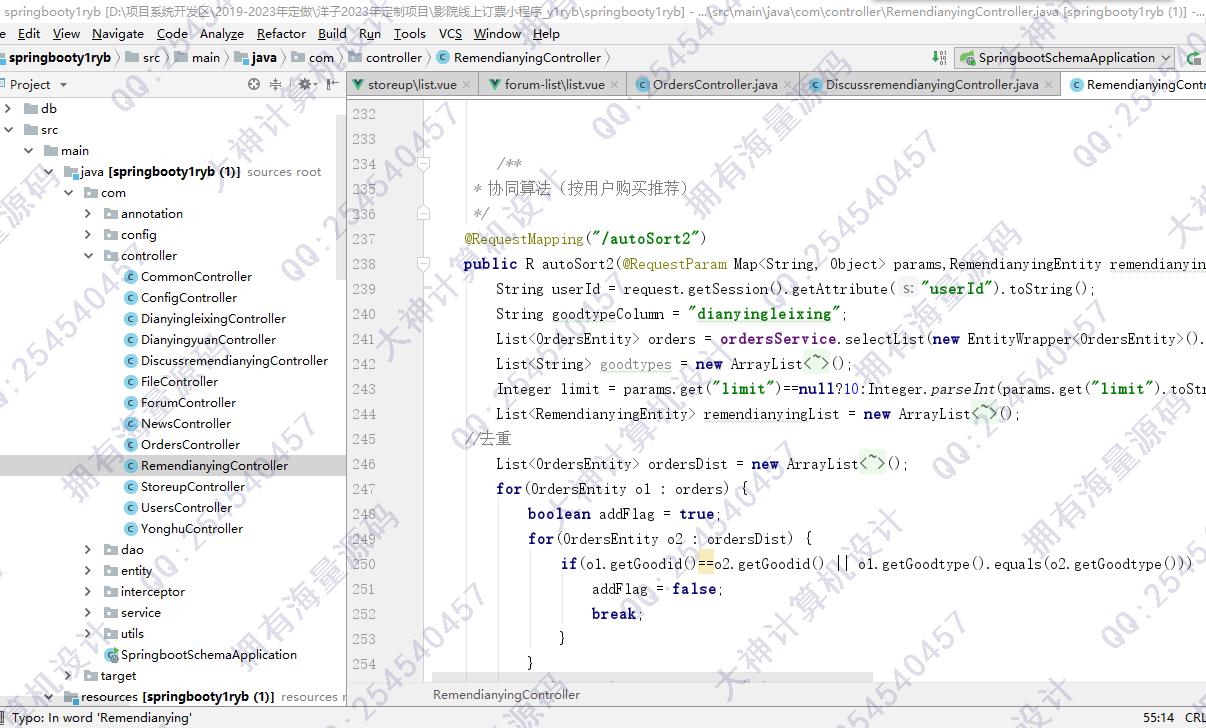The height and width of the screenshot is (728, 1206).
Task: Click cursor position 55:14 in status bar
Action: pos(1158,718)
